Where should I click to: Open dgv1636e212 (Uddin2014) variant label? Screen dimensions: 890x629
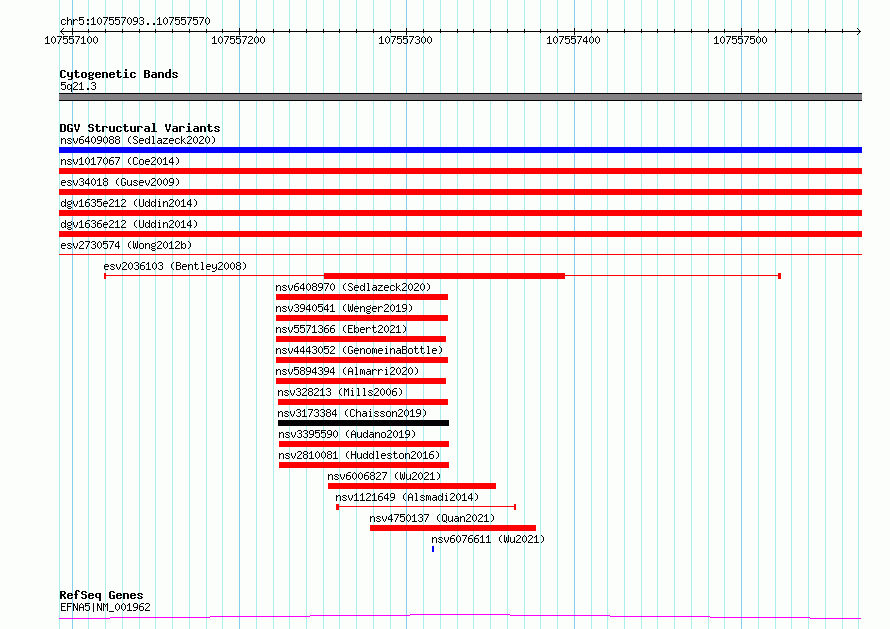click(x=129, y=224)
